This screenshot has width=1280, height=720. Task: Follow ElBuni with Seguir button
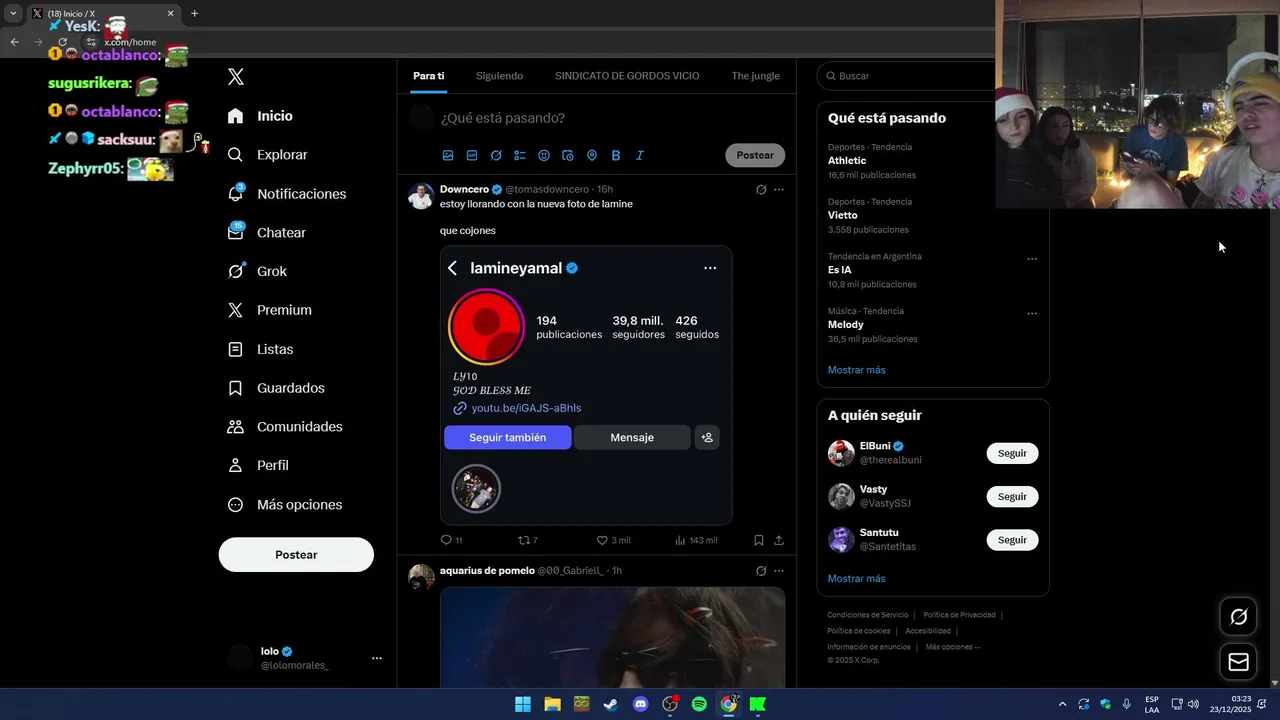pyautogui.click(x=1012, y=453)
